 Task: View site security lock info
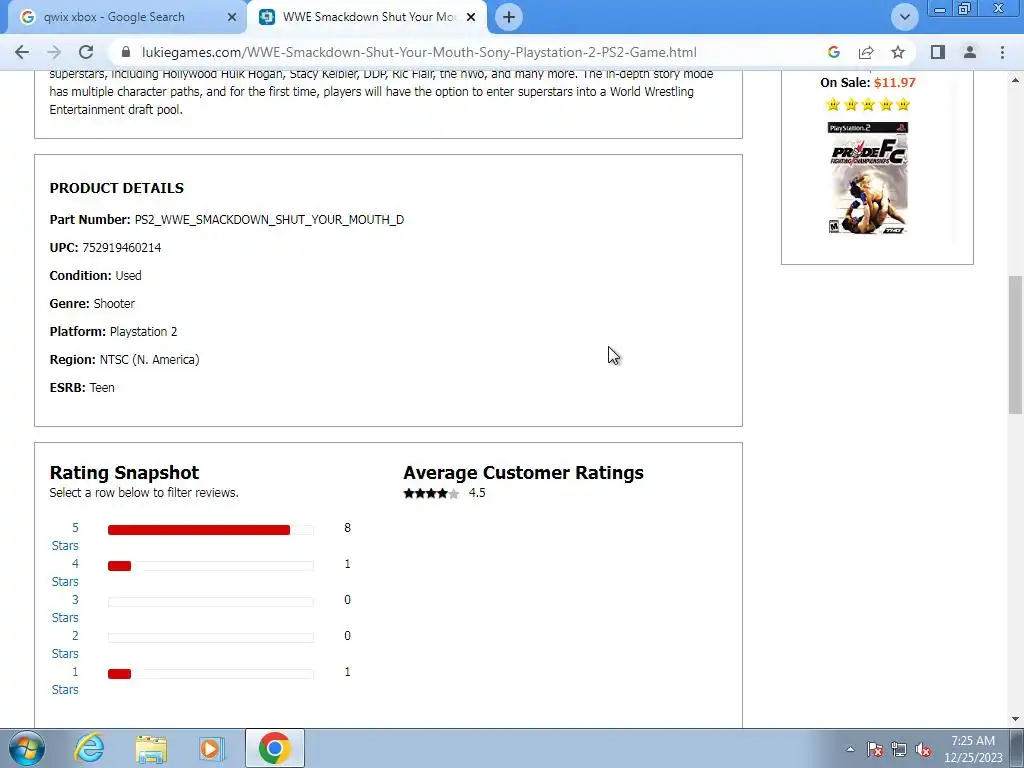(x=127, y=52)
